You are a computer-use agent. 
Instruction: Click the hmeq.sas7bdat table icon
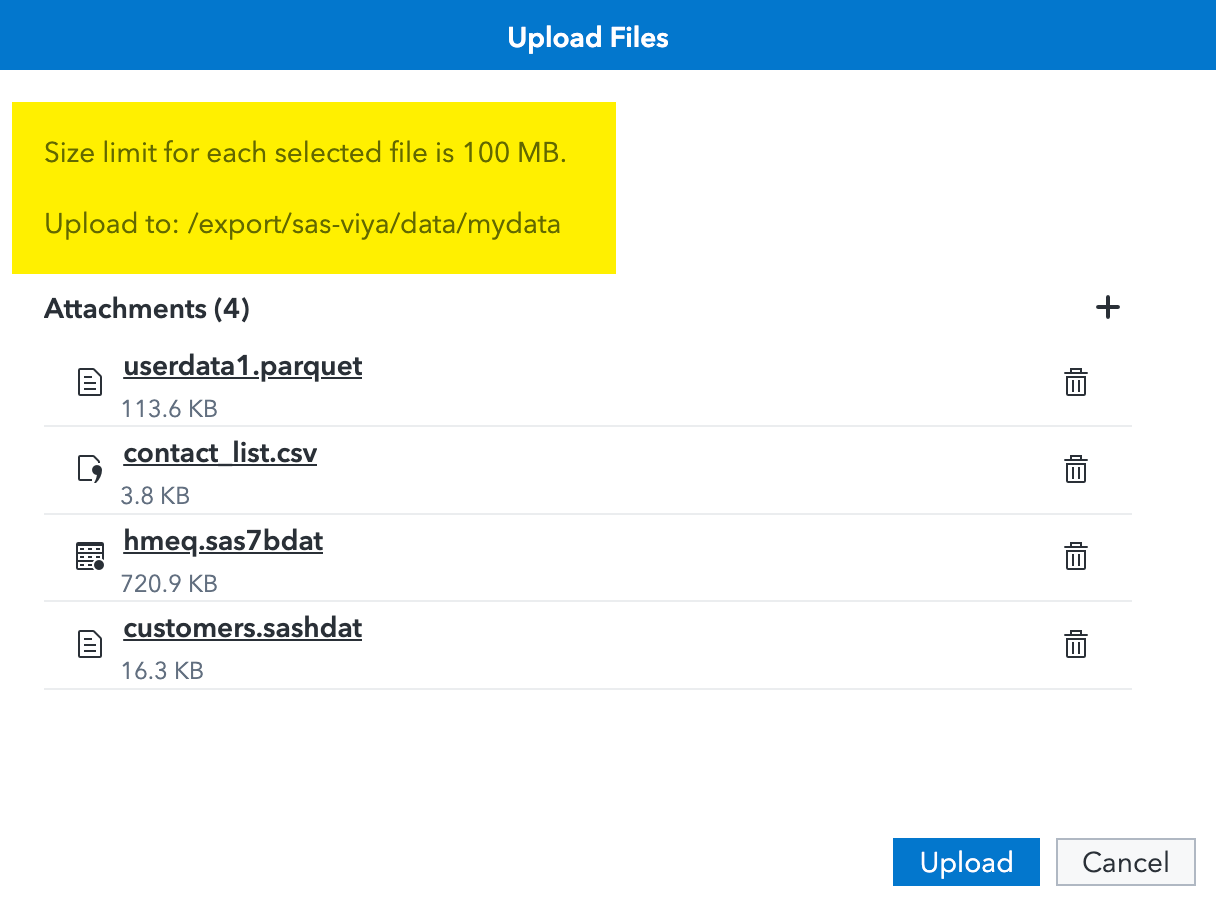pos(90,556)
